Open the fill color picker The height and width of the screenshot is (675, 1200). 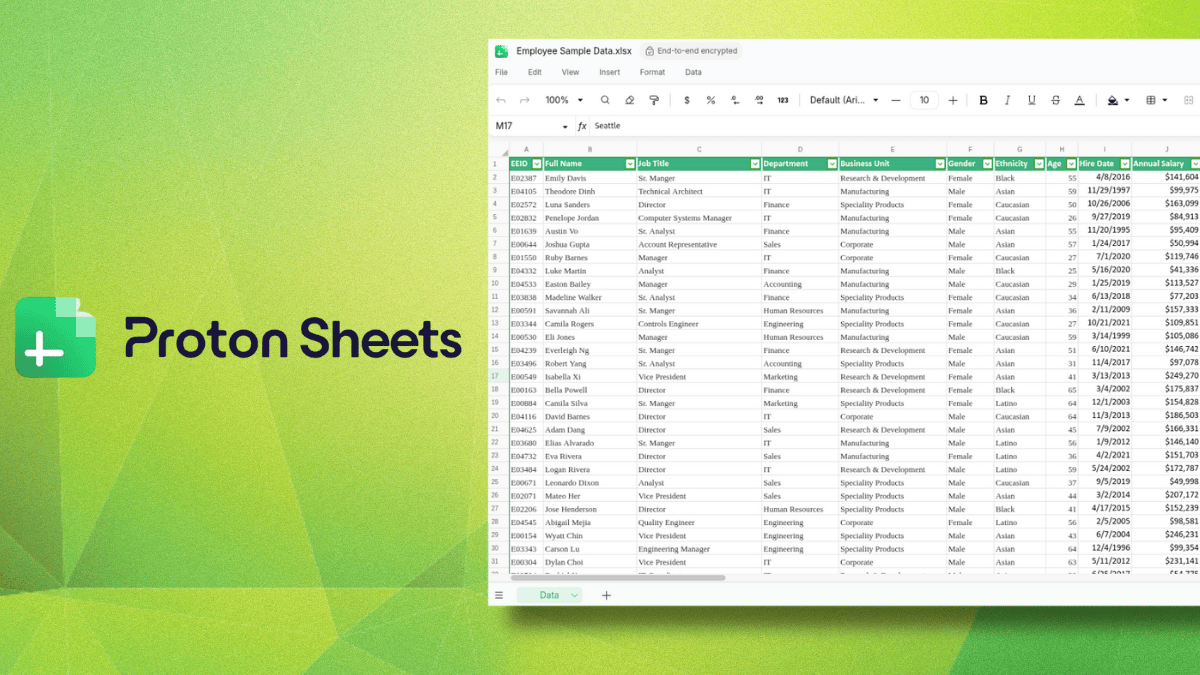(1110, 100)
